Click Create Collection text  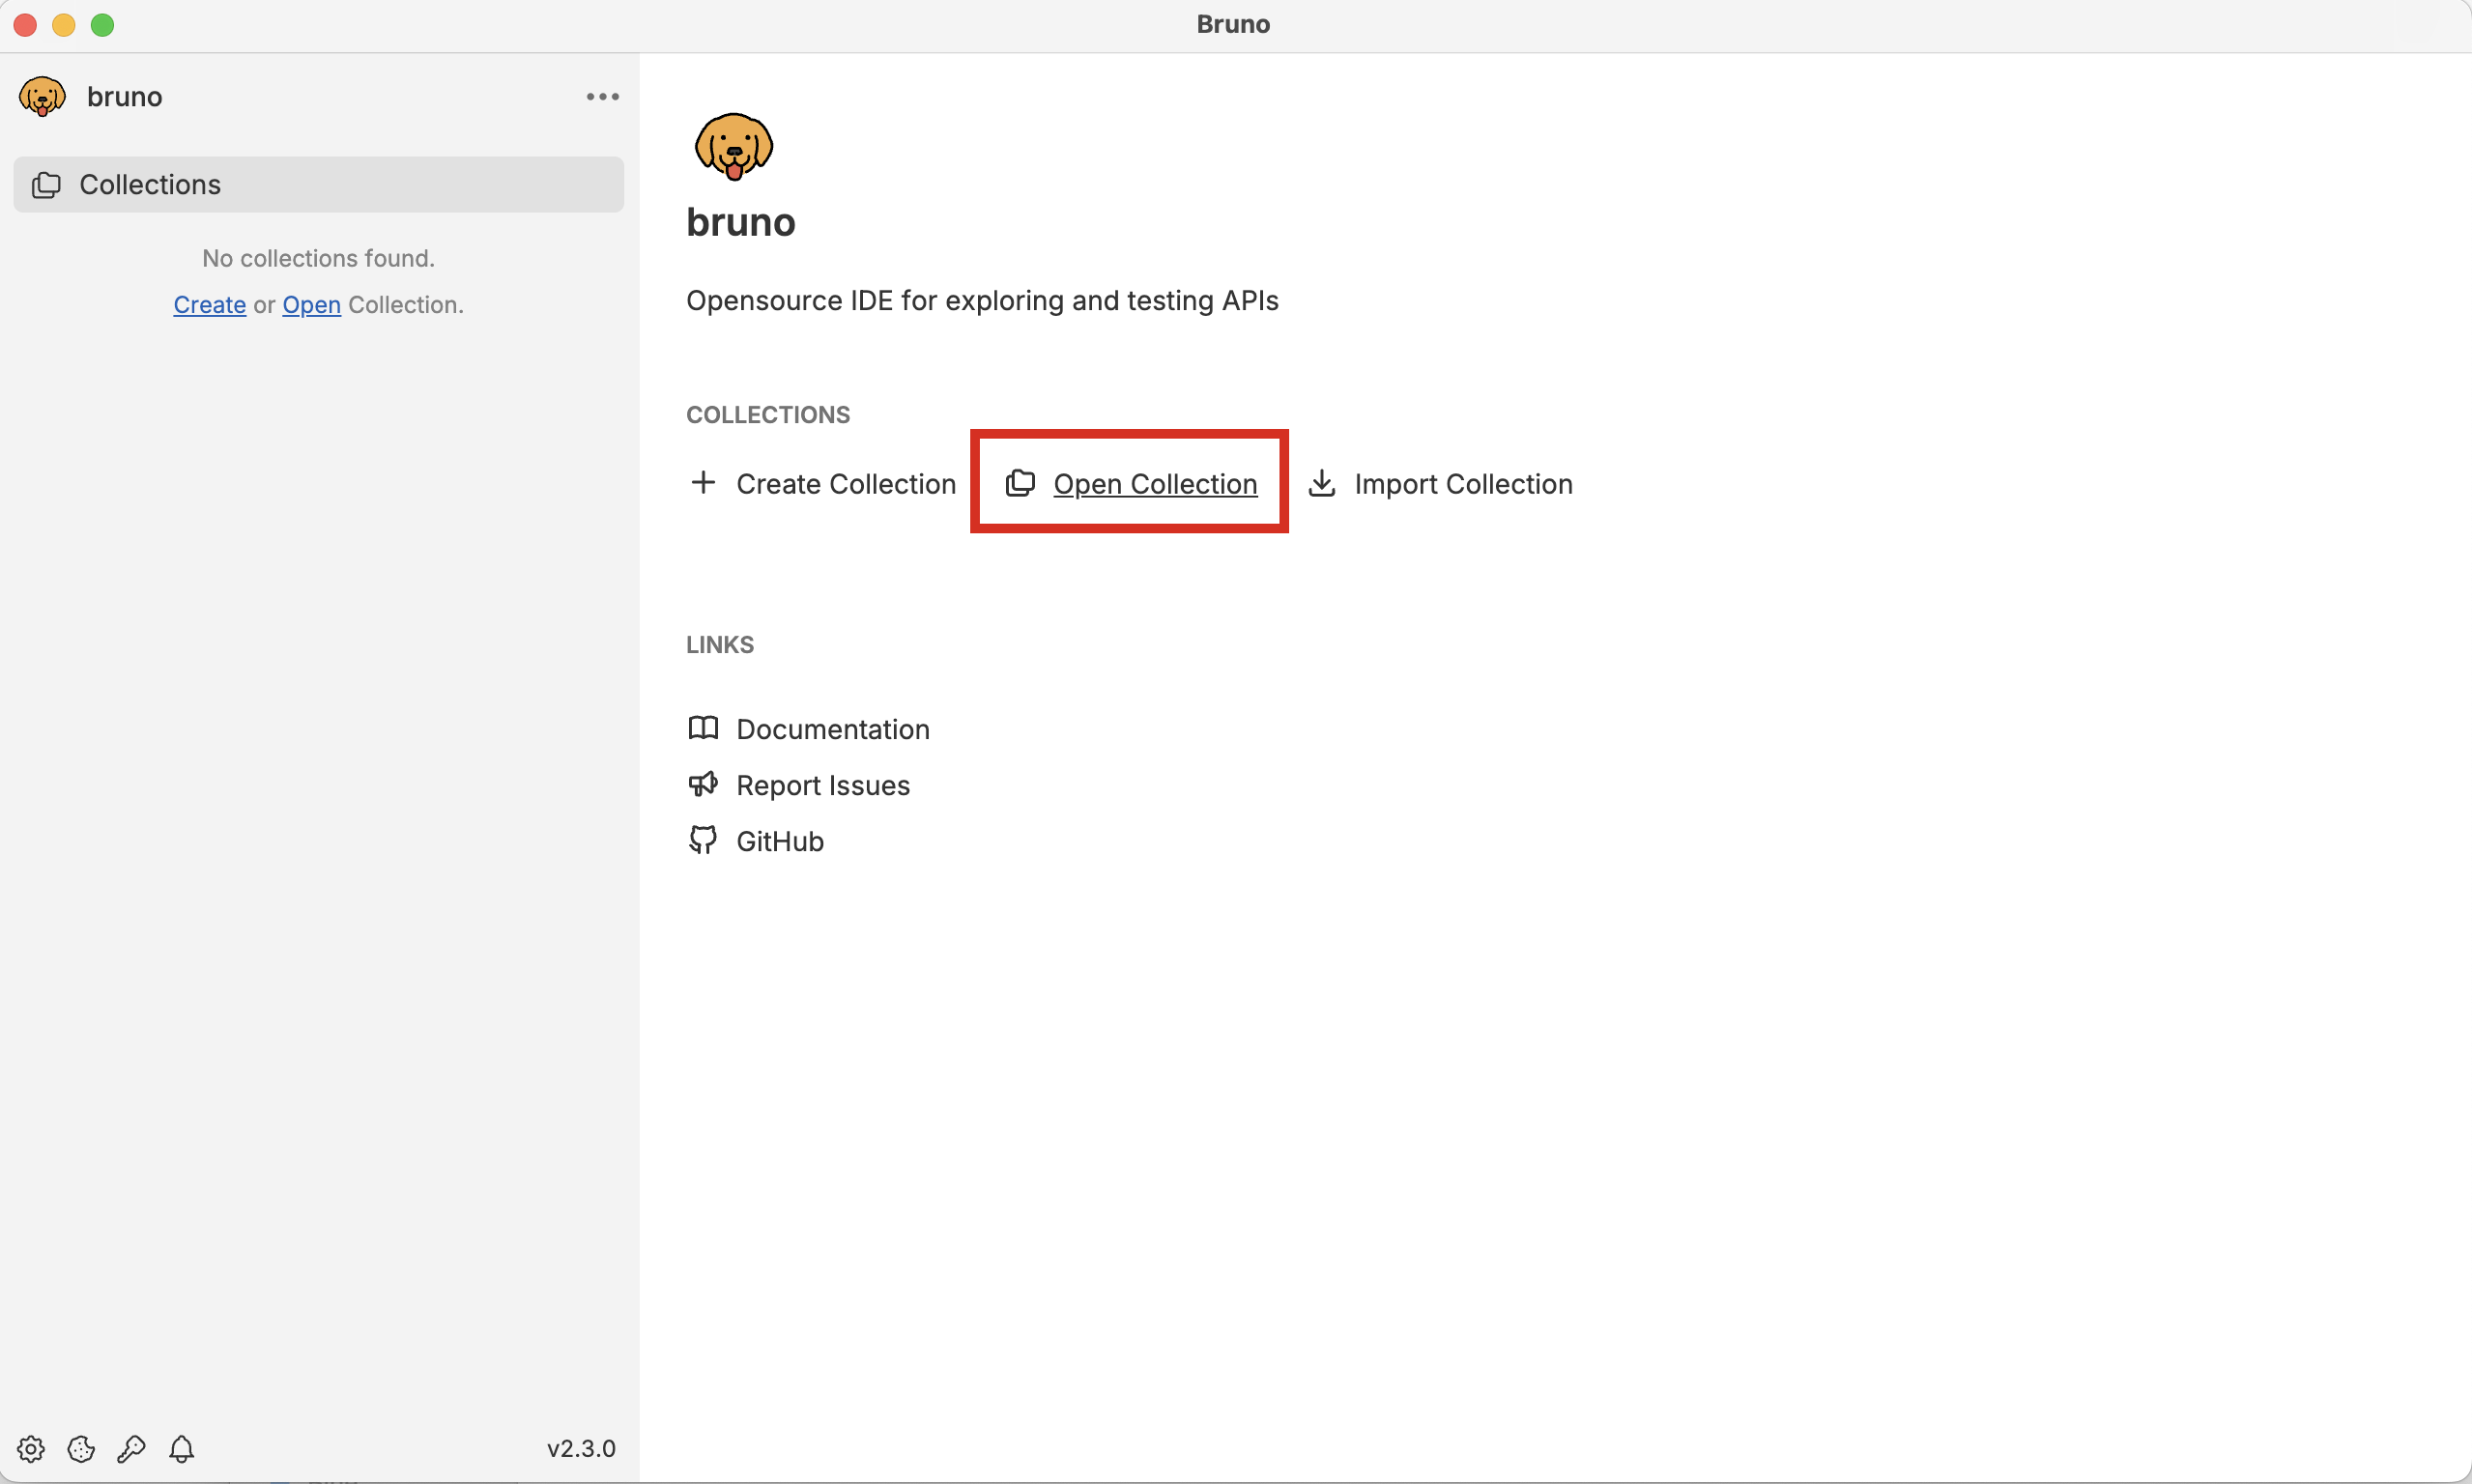point(846,484)
